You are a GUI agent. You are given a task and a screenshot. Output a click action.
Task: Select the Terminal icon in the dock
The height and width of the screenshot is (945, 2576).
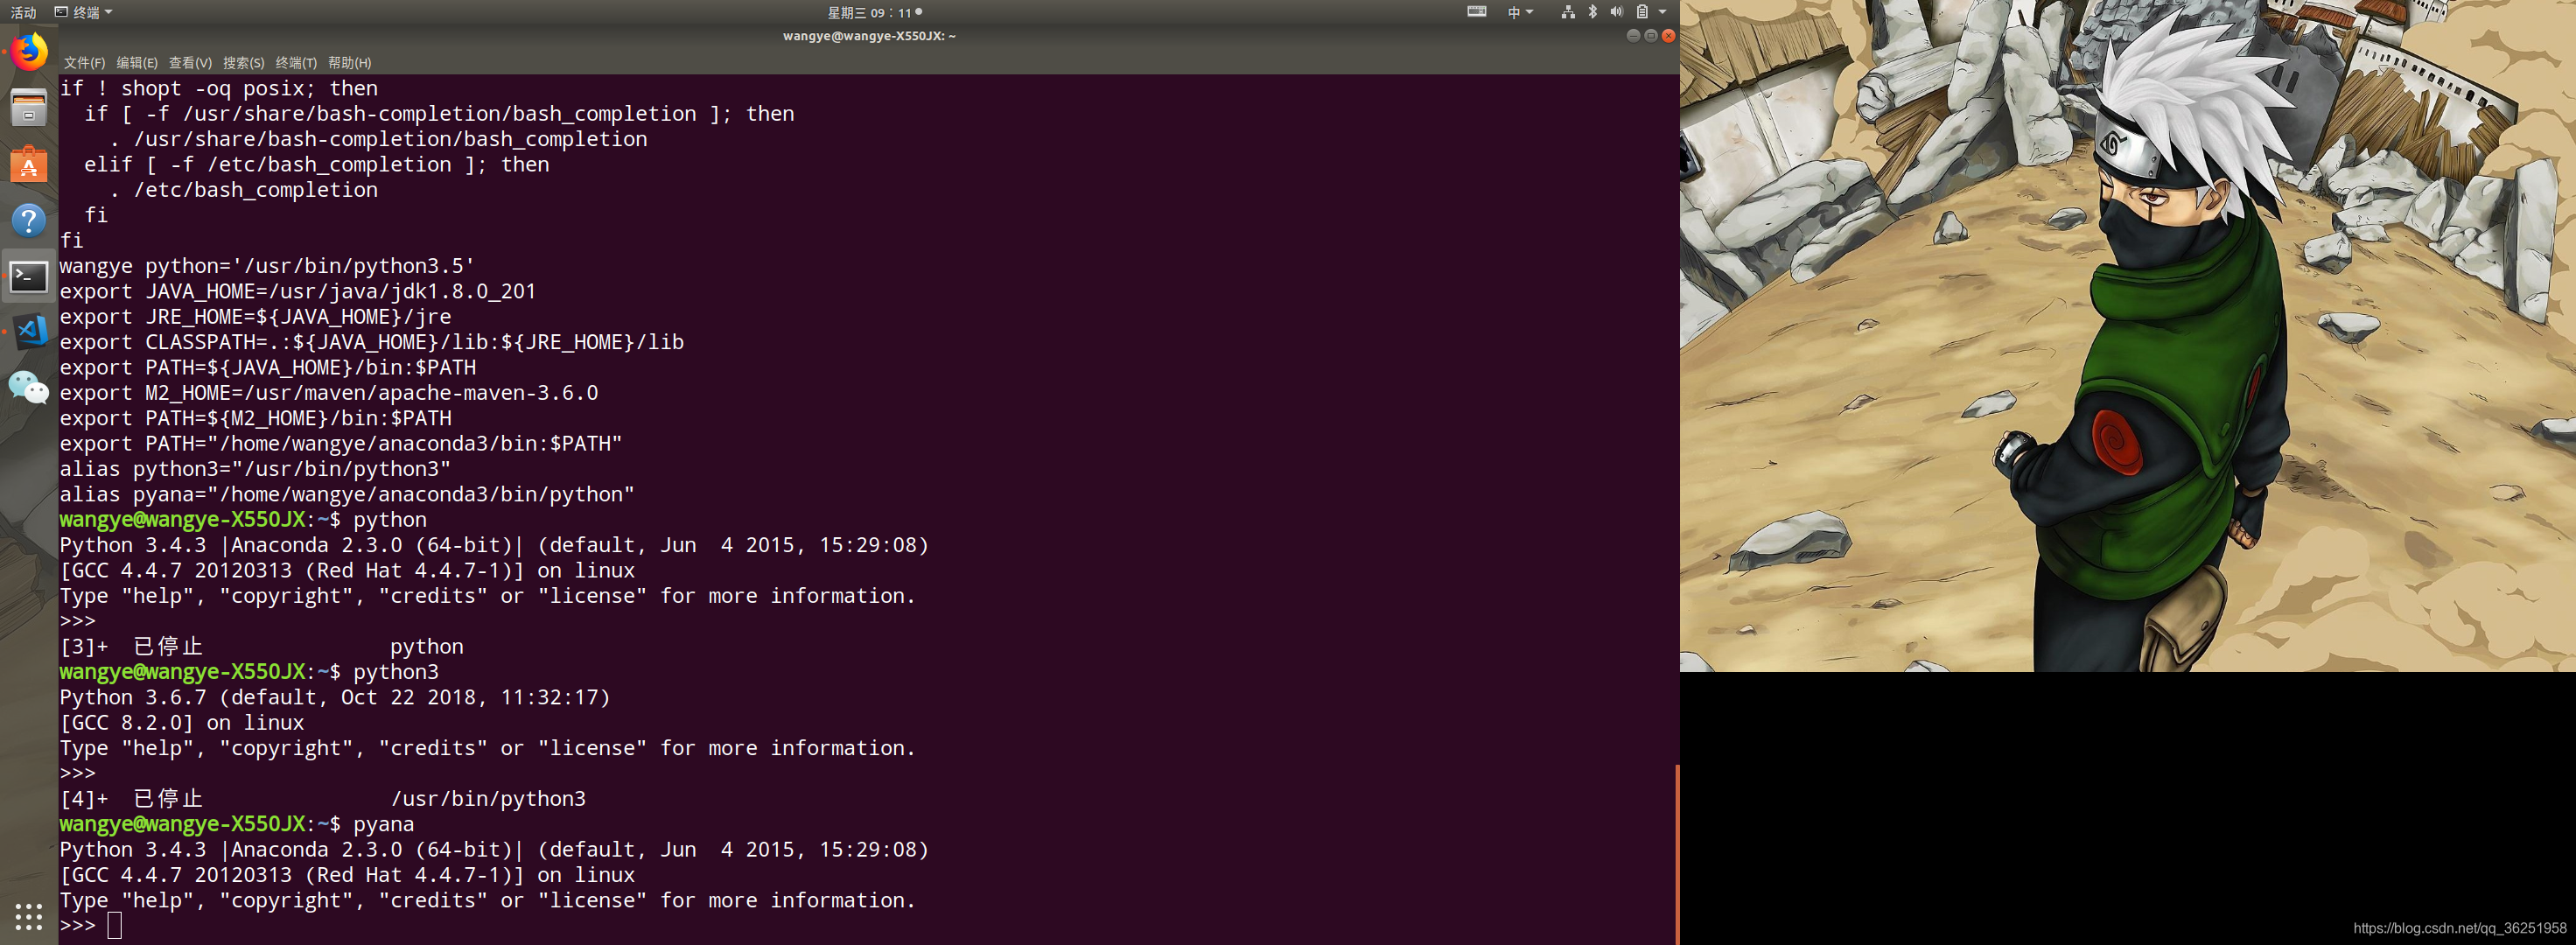pyautogui.click(x=29, y=276)
